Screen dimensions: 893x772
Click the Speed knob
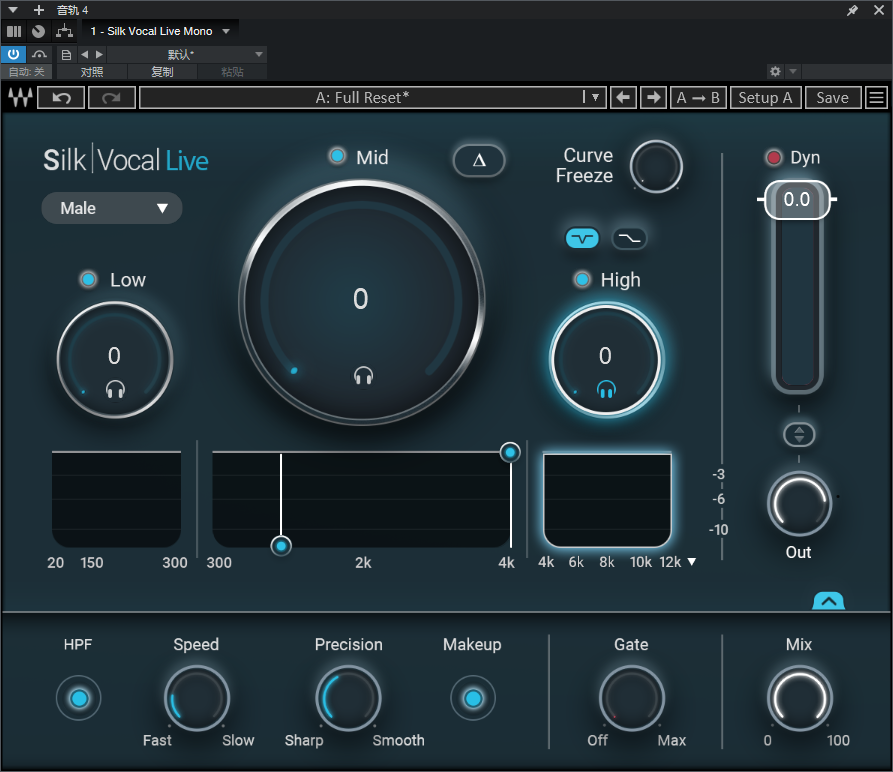197,698
